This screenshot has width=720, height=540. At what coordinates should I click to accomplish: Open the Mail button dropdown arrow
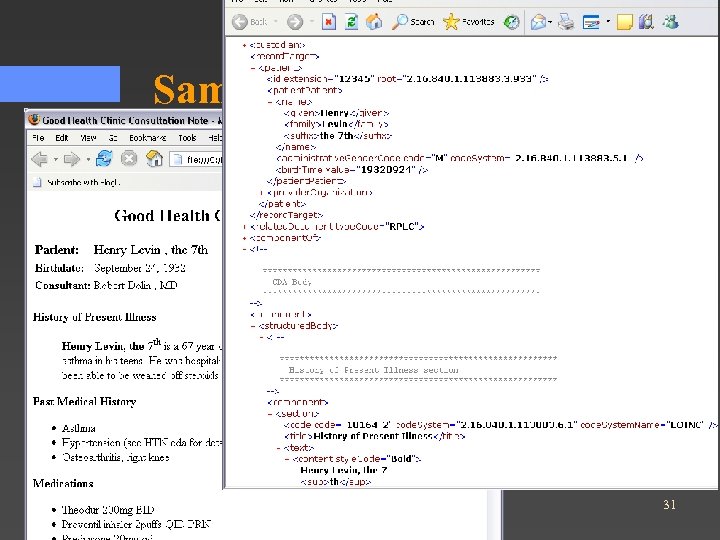point(550,22)
